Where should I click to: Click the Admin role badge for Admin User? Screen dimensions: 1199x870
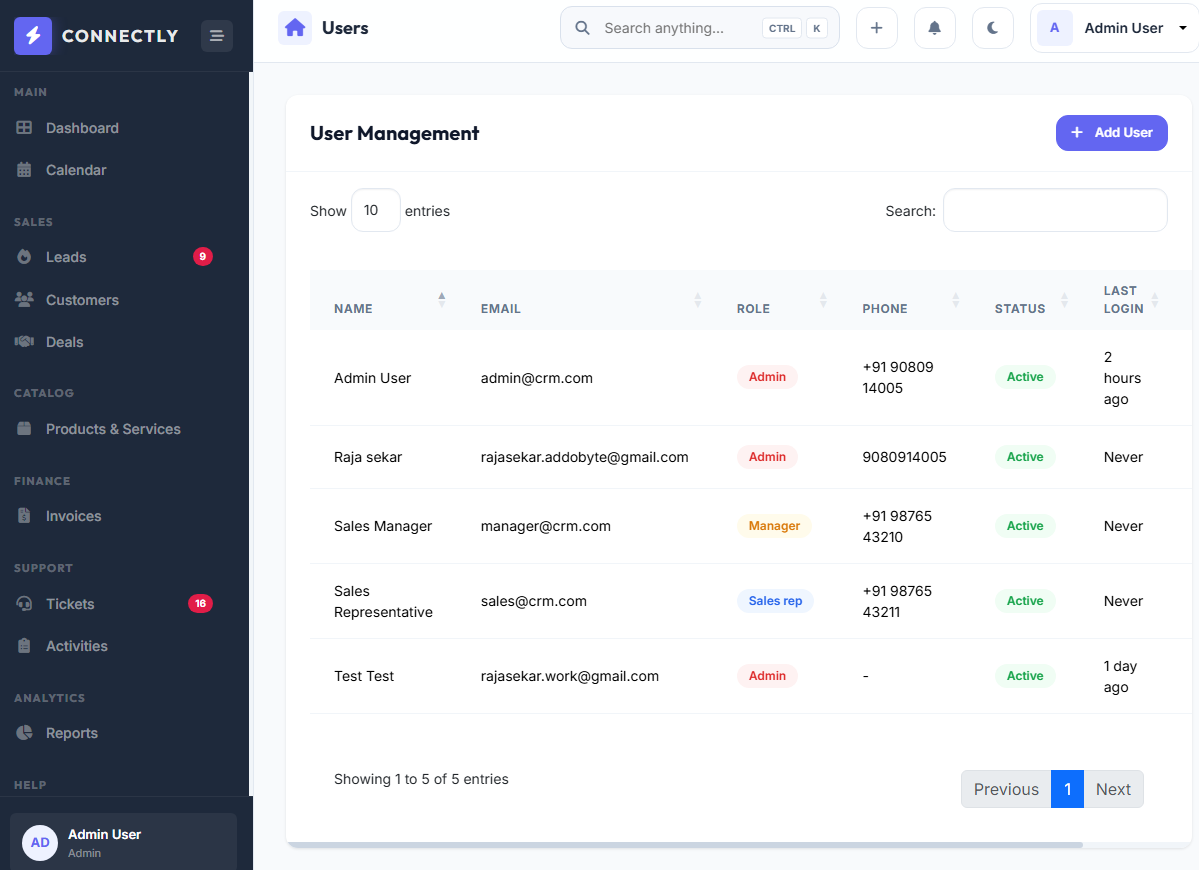click(x=767, y=377)
